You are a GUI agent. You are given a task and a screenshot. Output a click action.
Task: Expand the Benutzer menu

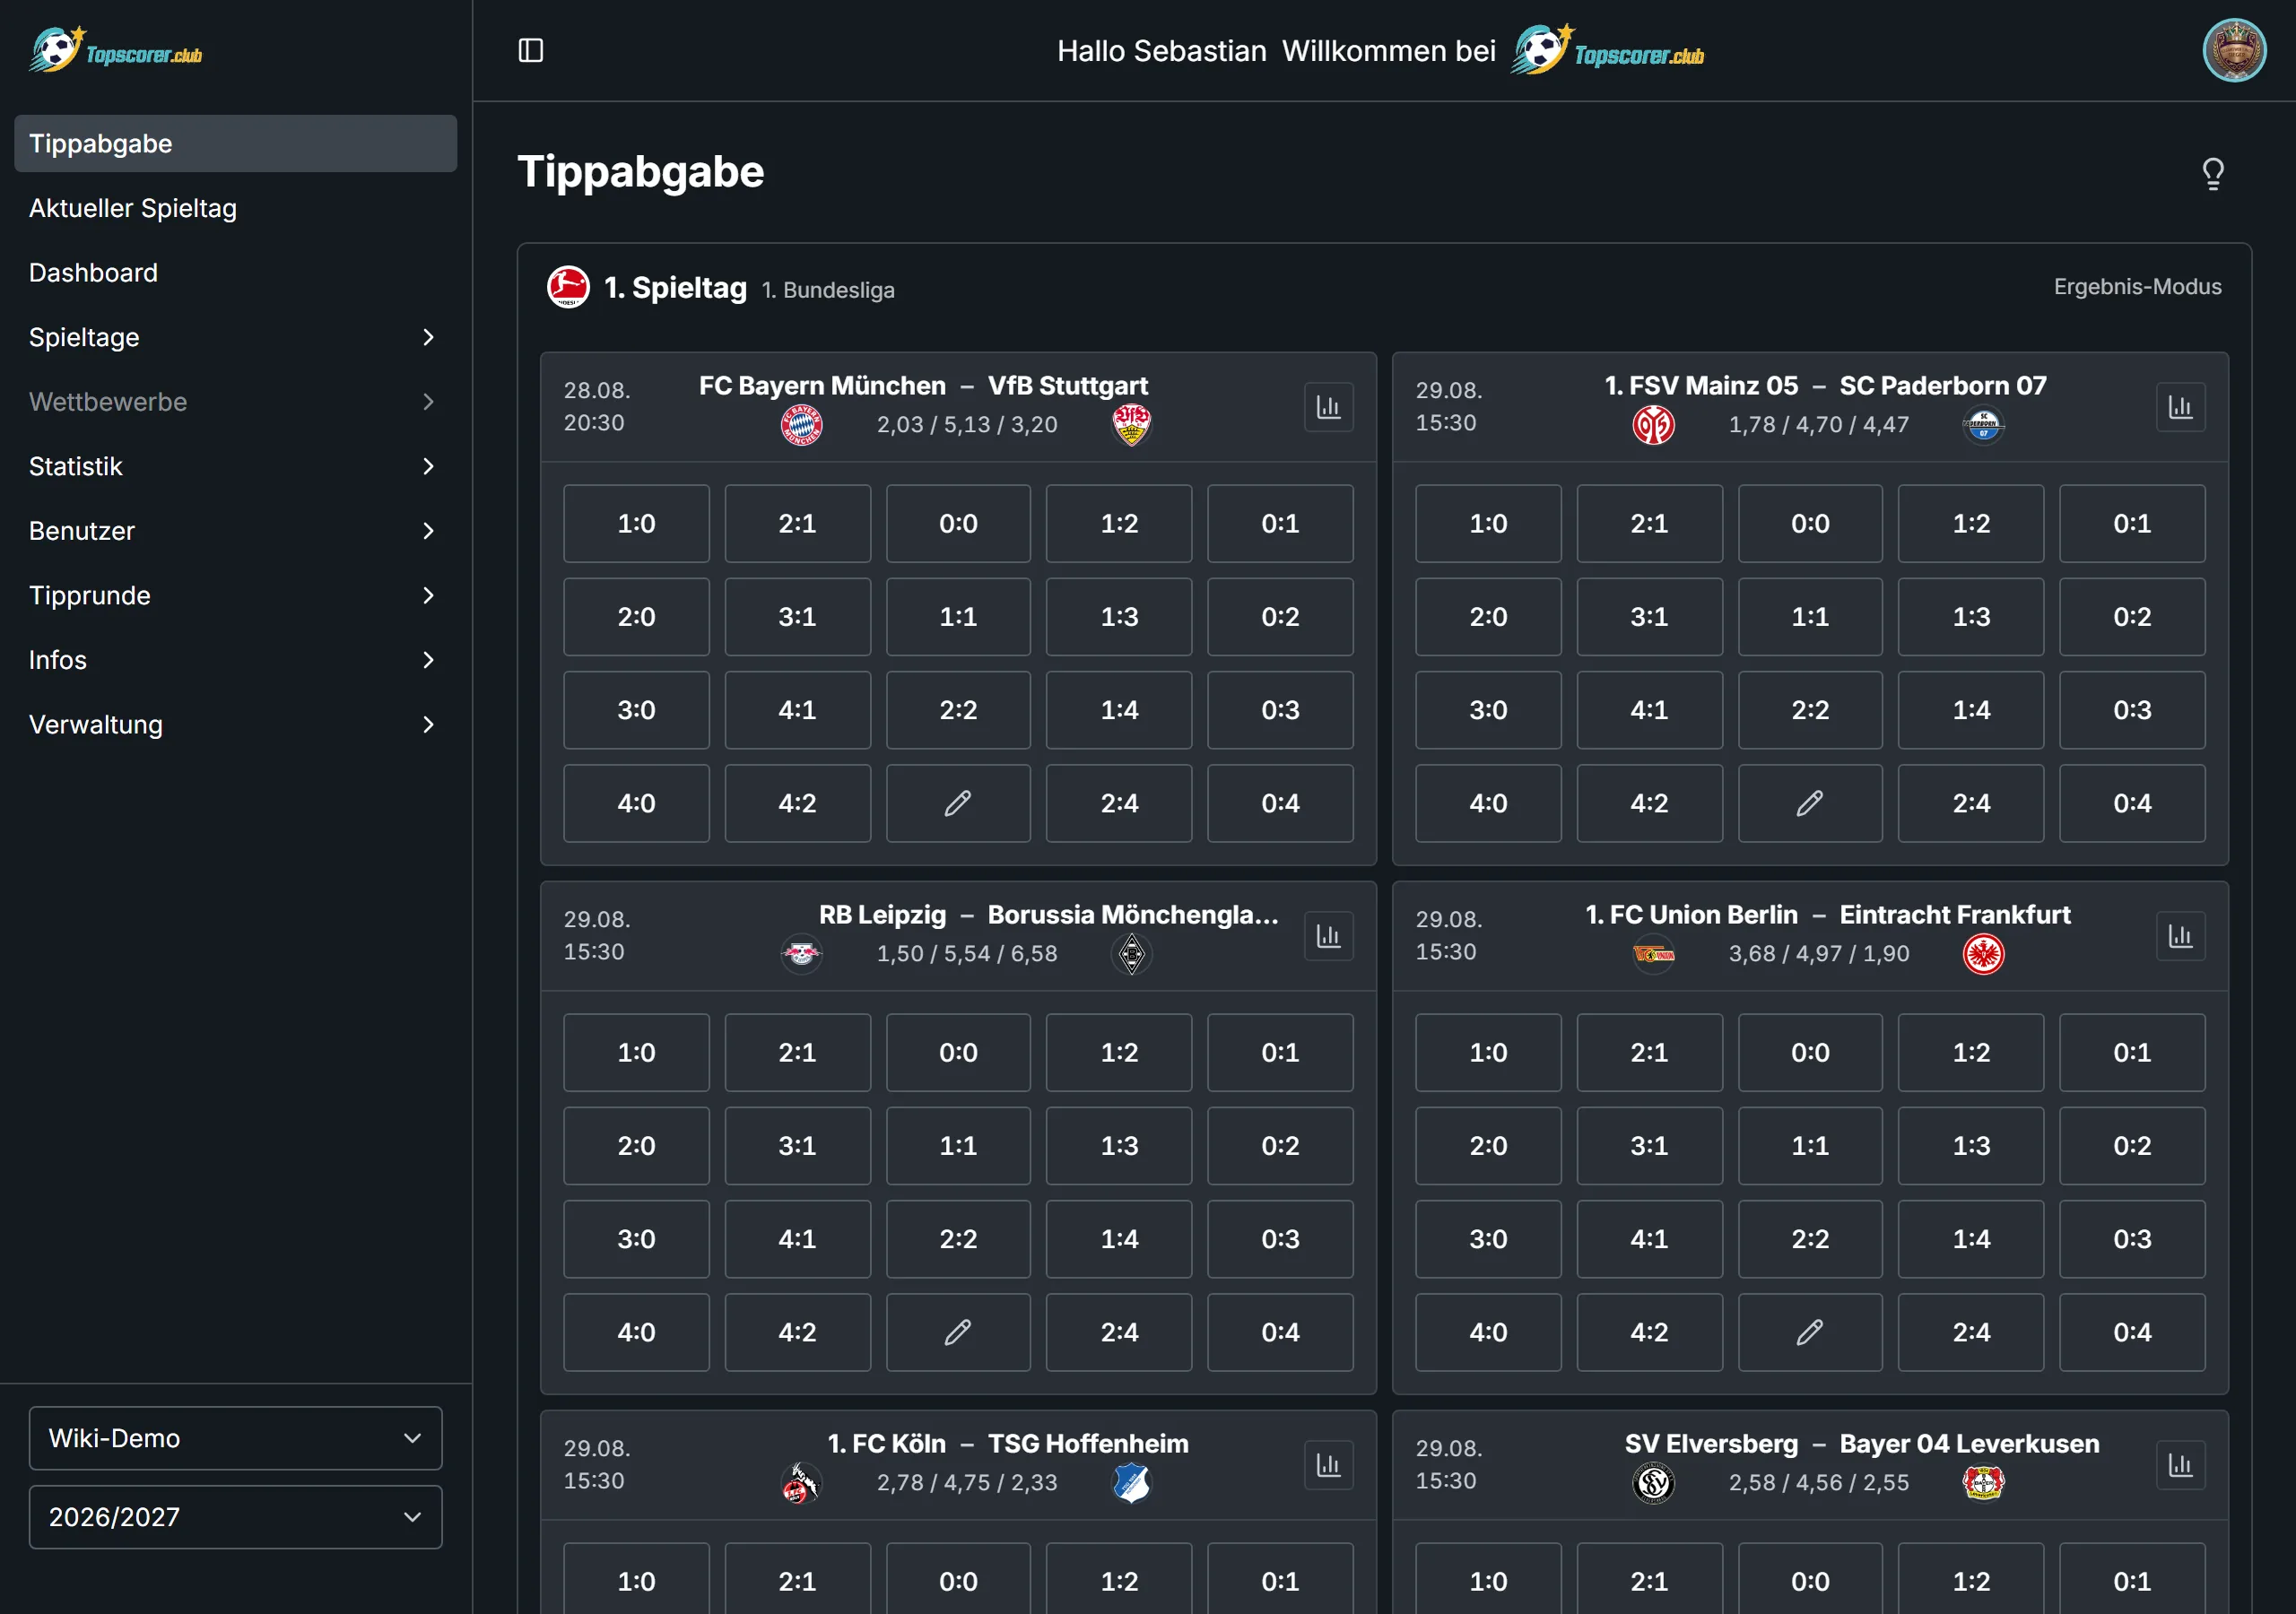point(235,531)
